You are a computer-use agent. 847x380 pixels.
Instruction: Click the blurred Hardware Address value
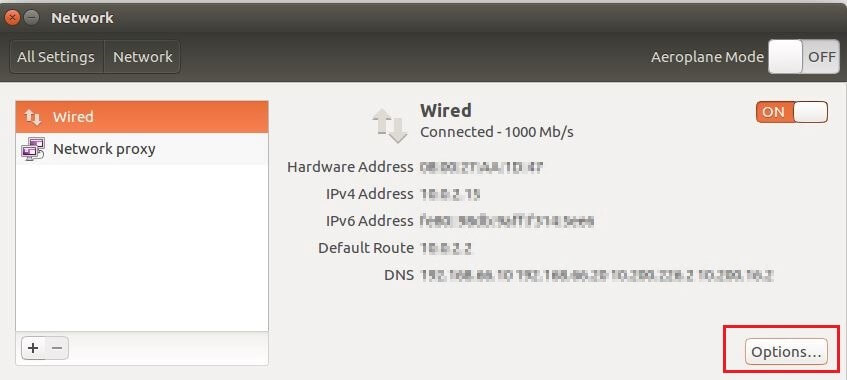click(x=481, y=167)
